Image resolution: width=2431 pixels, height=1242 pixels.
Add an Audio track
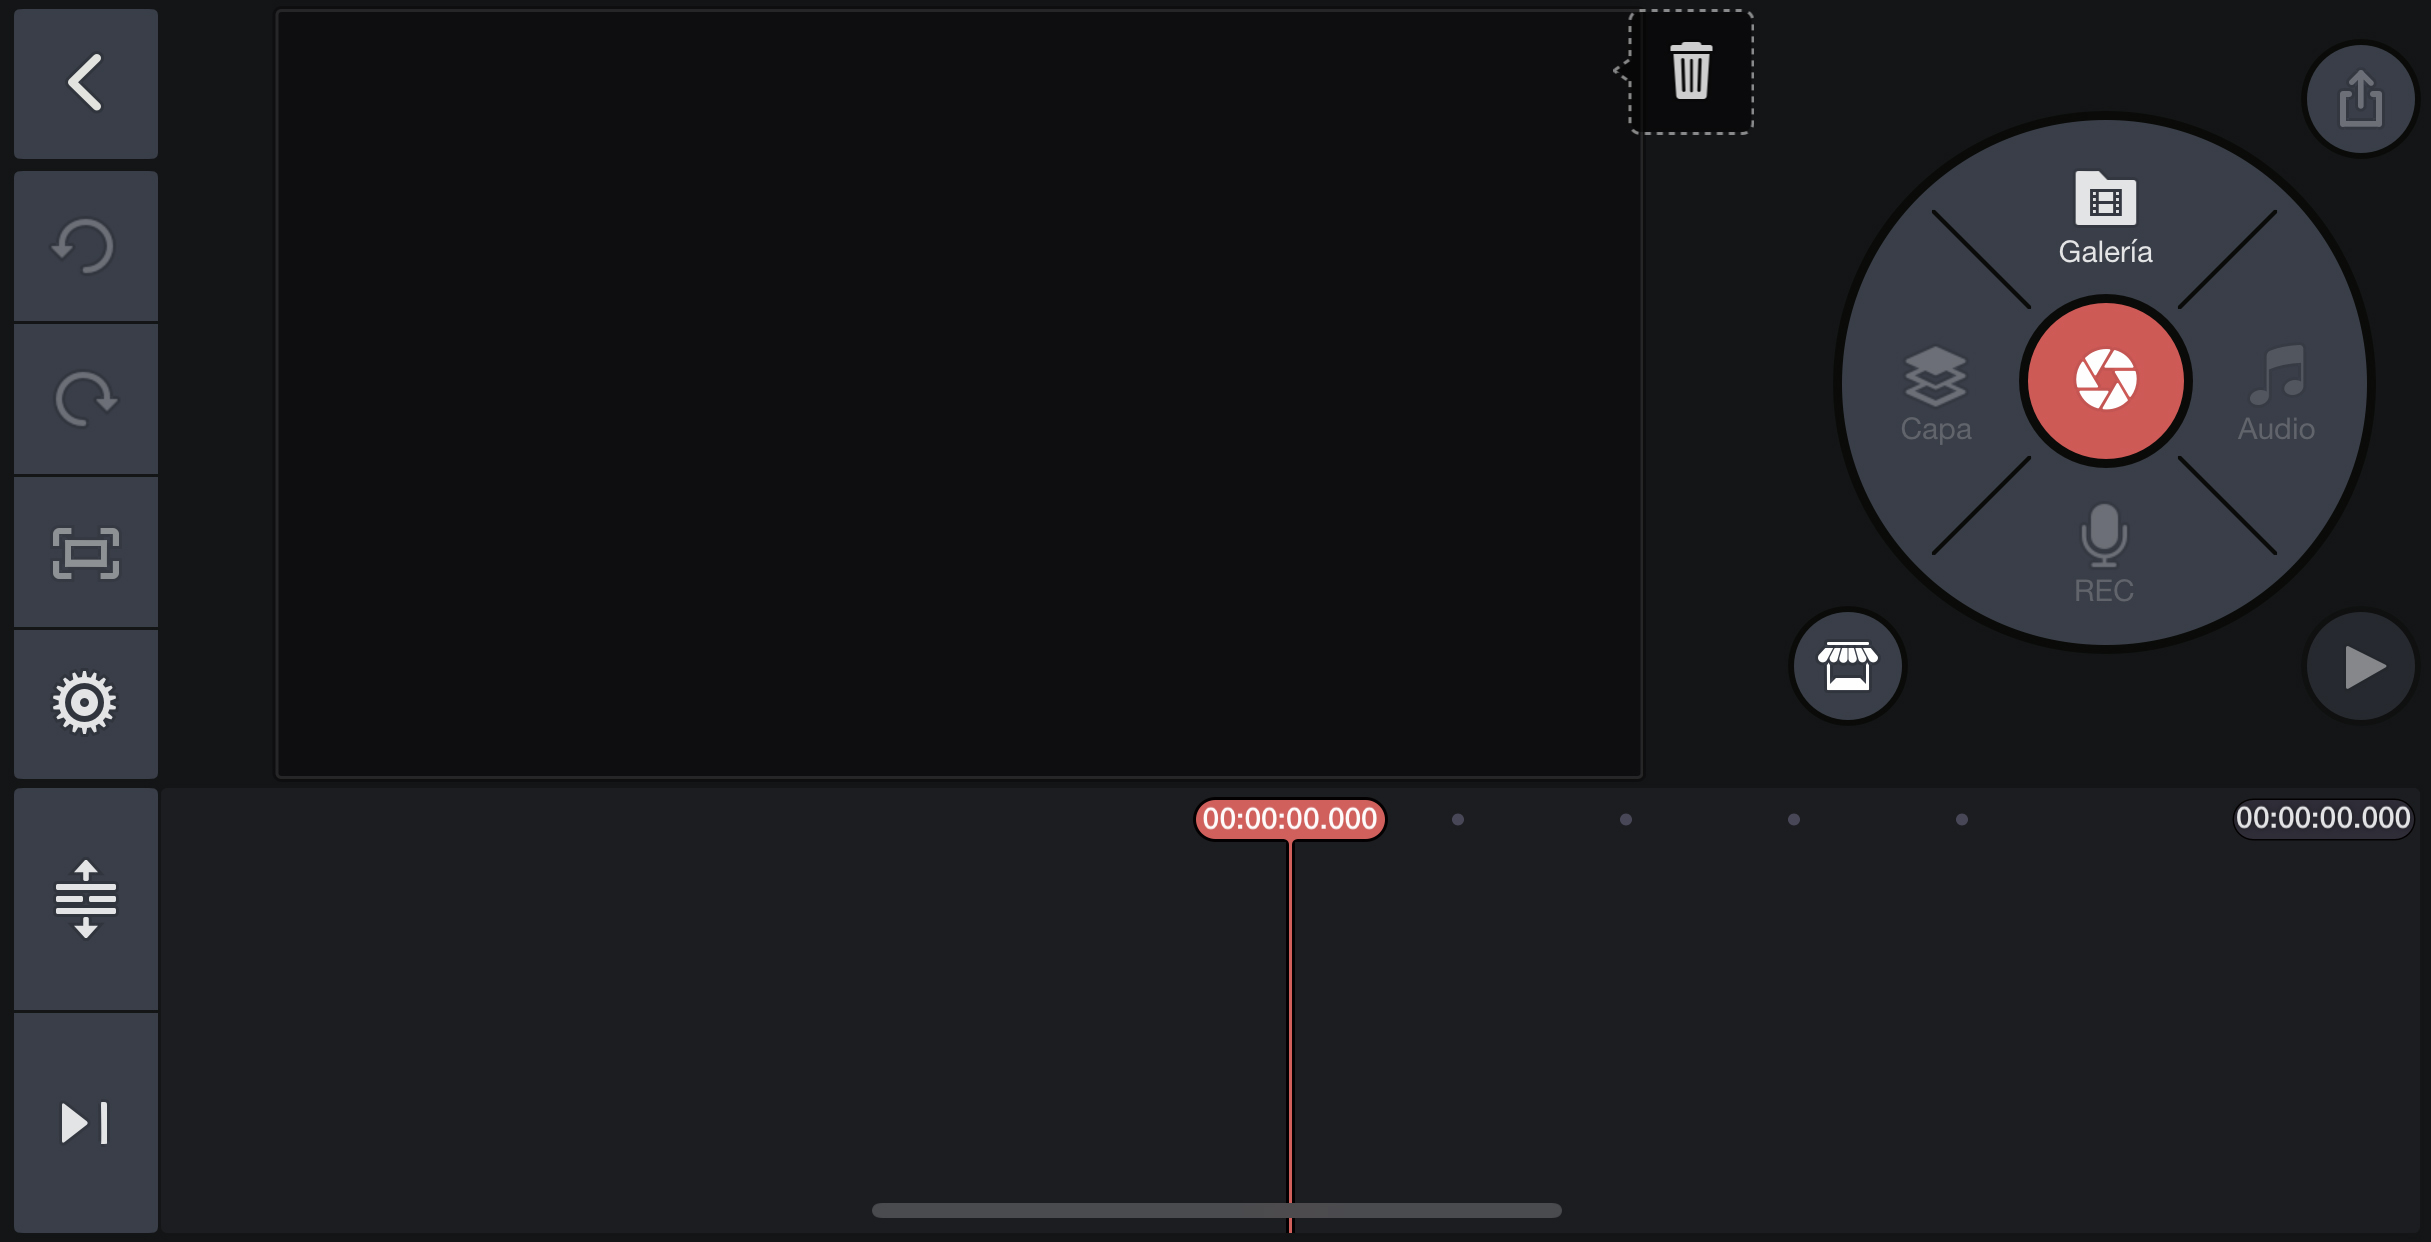pyautogui.click(x=2276, y=394)
